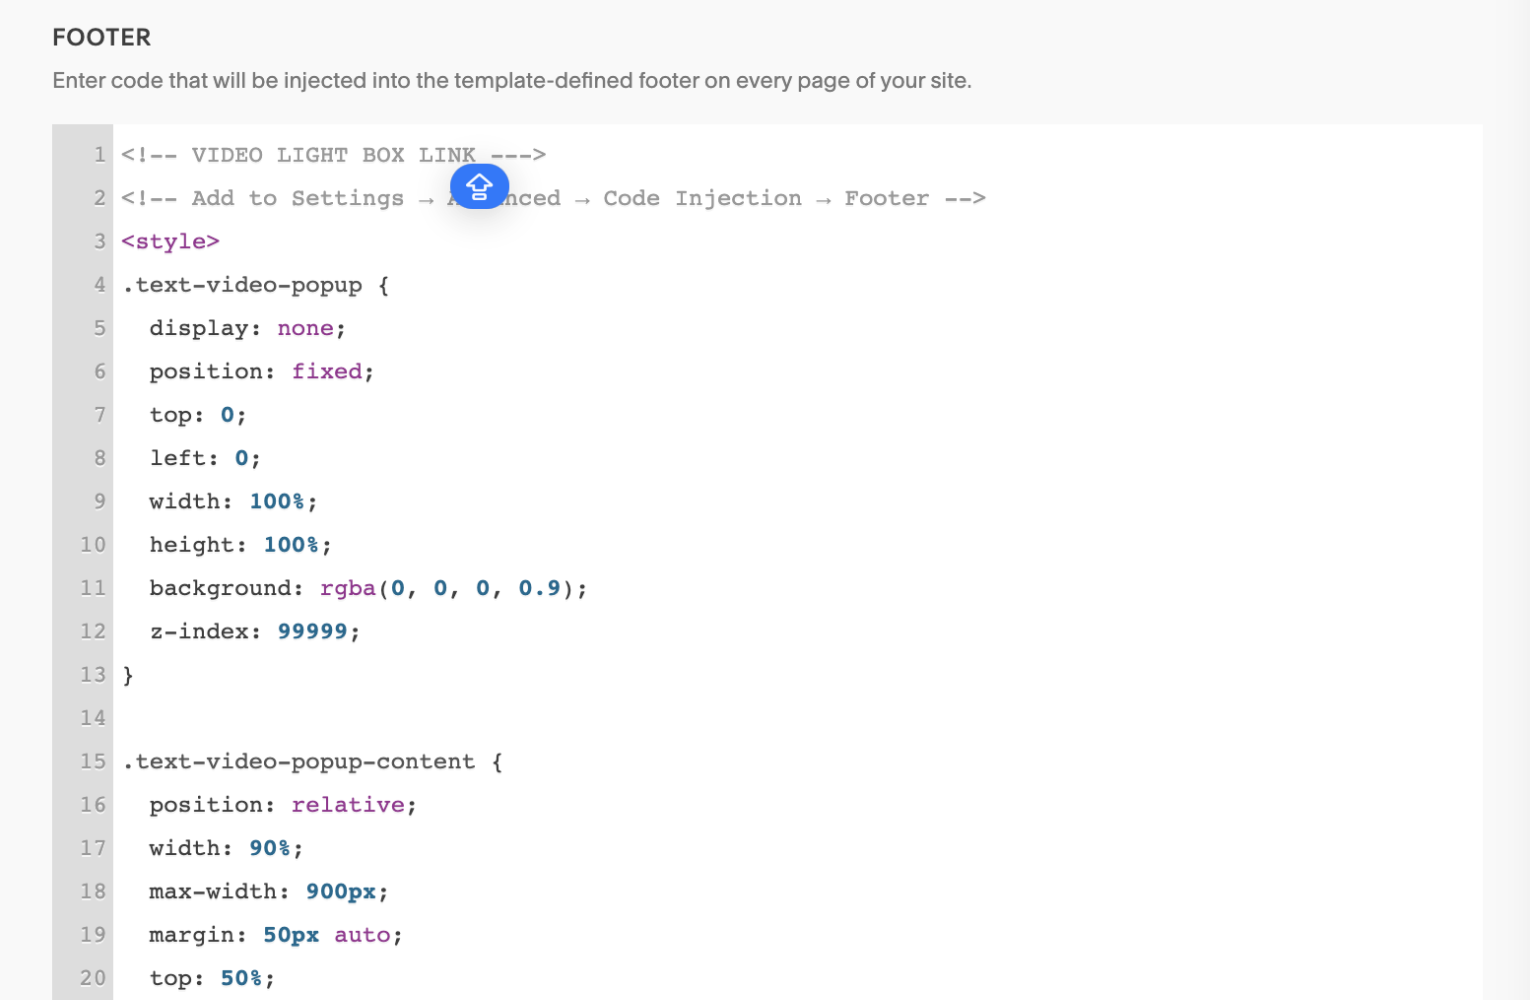The height and width of the screenshot is (1000, 1530).
Task: Click the z-index: 99999; line
Action: (x=254, y=631)
